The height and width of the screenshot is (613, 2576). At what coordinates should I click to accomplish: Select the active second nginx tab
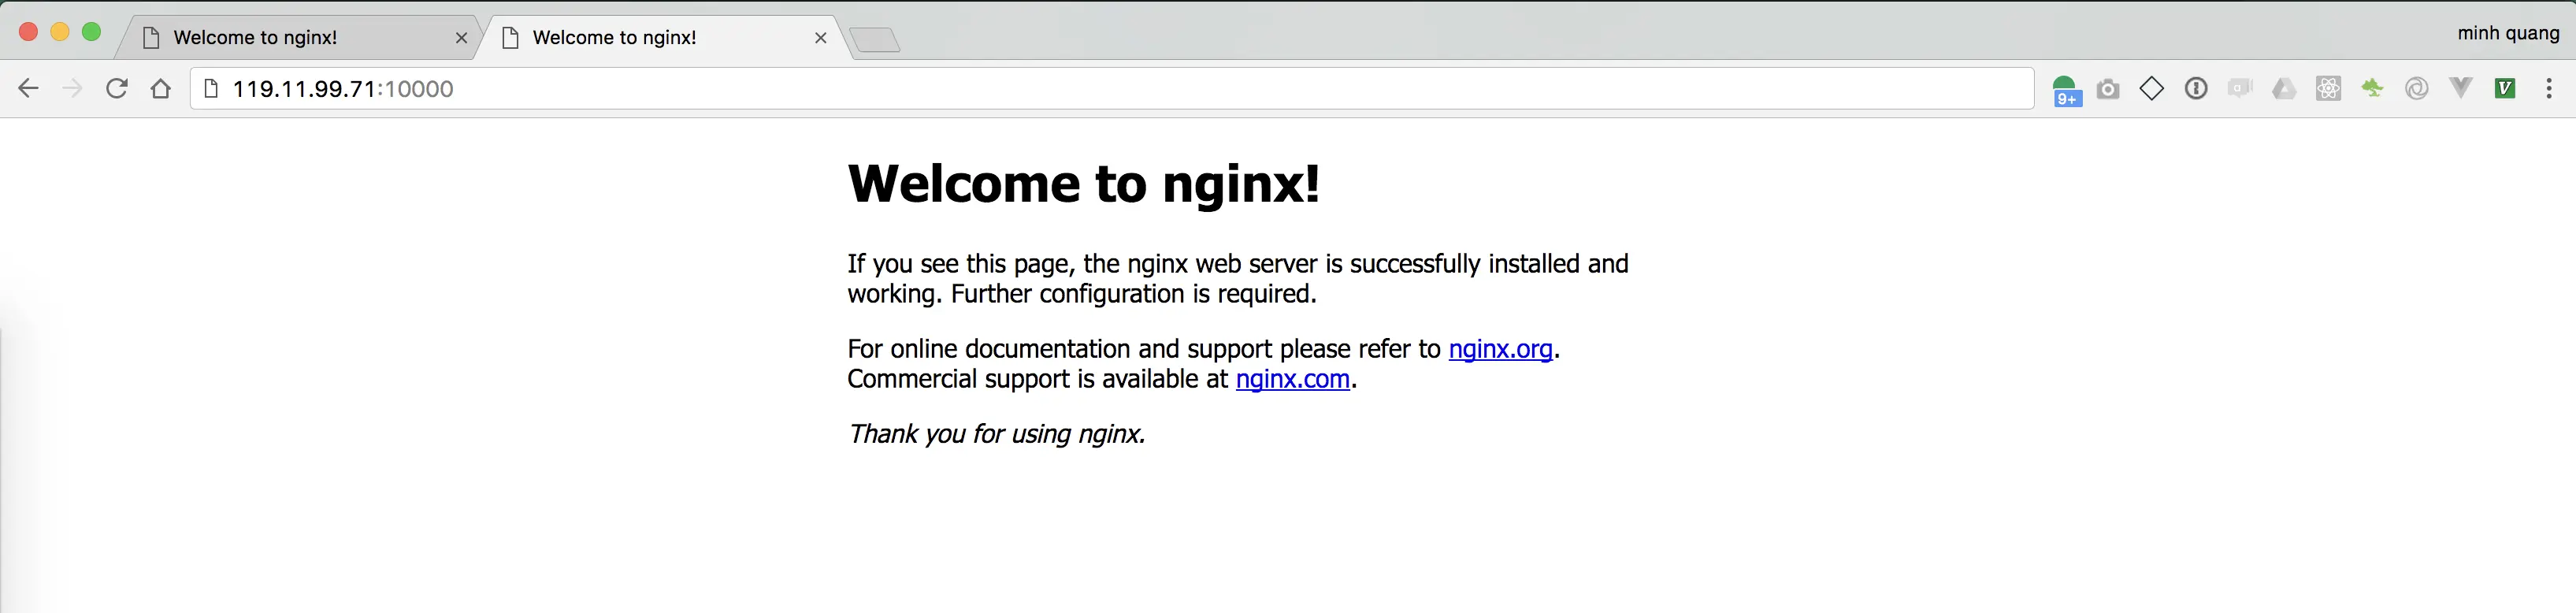[x=660, y=38]
